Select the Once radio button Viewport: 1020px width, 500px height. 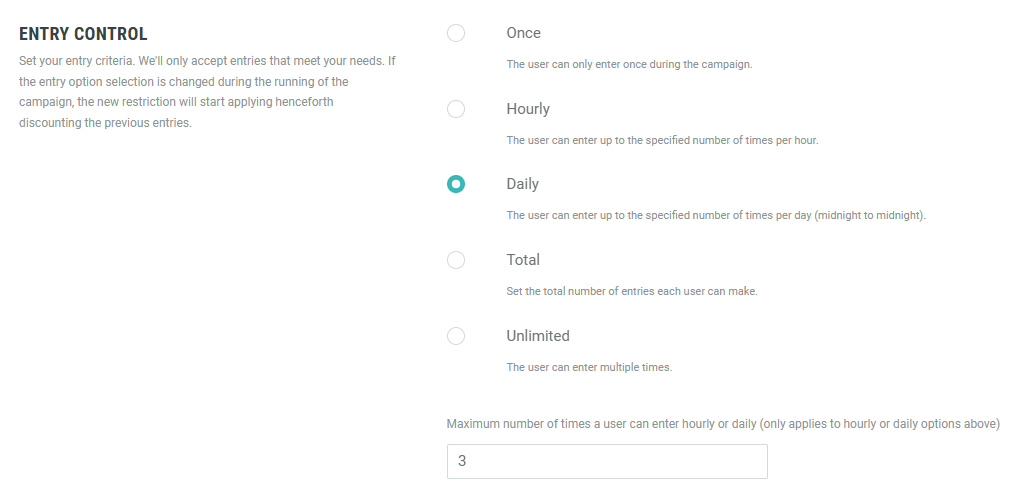[x=456, y=33]
